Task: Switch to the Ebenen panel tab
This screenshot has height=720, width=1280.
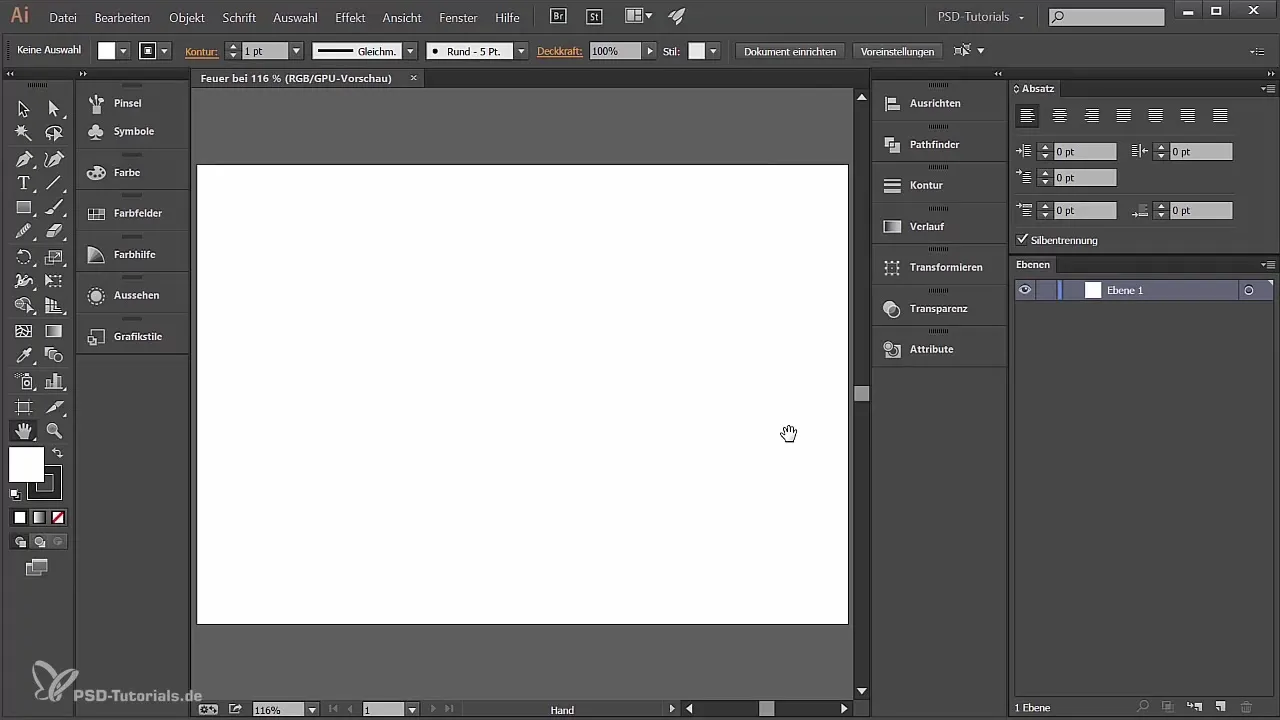Action: [x=1033, y=265]
